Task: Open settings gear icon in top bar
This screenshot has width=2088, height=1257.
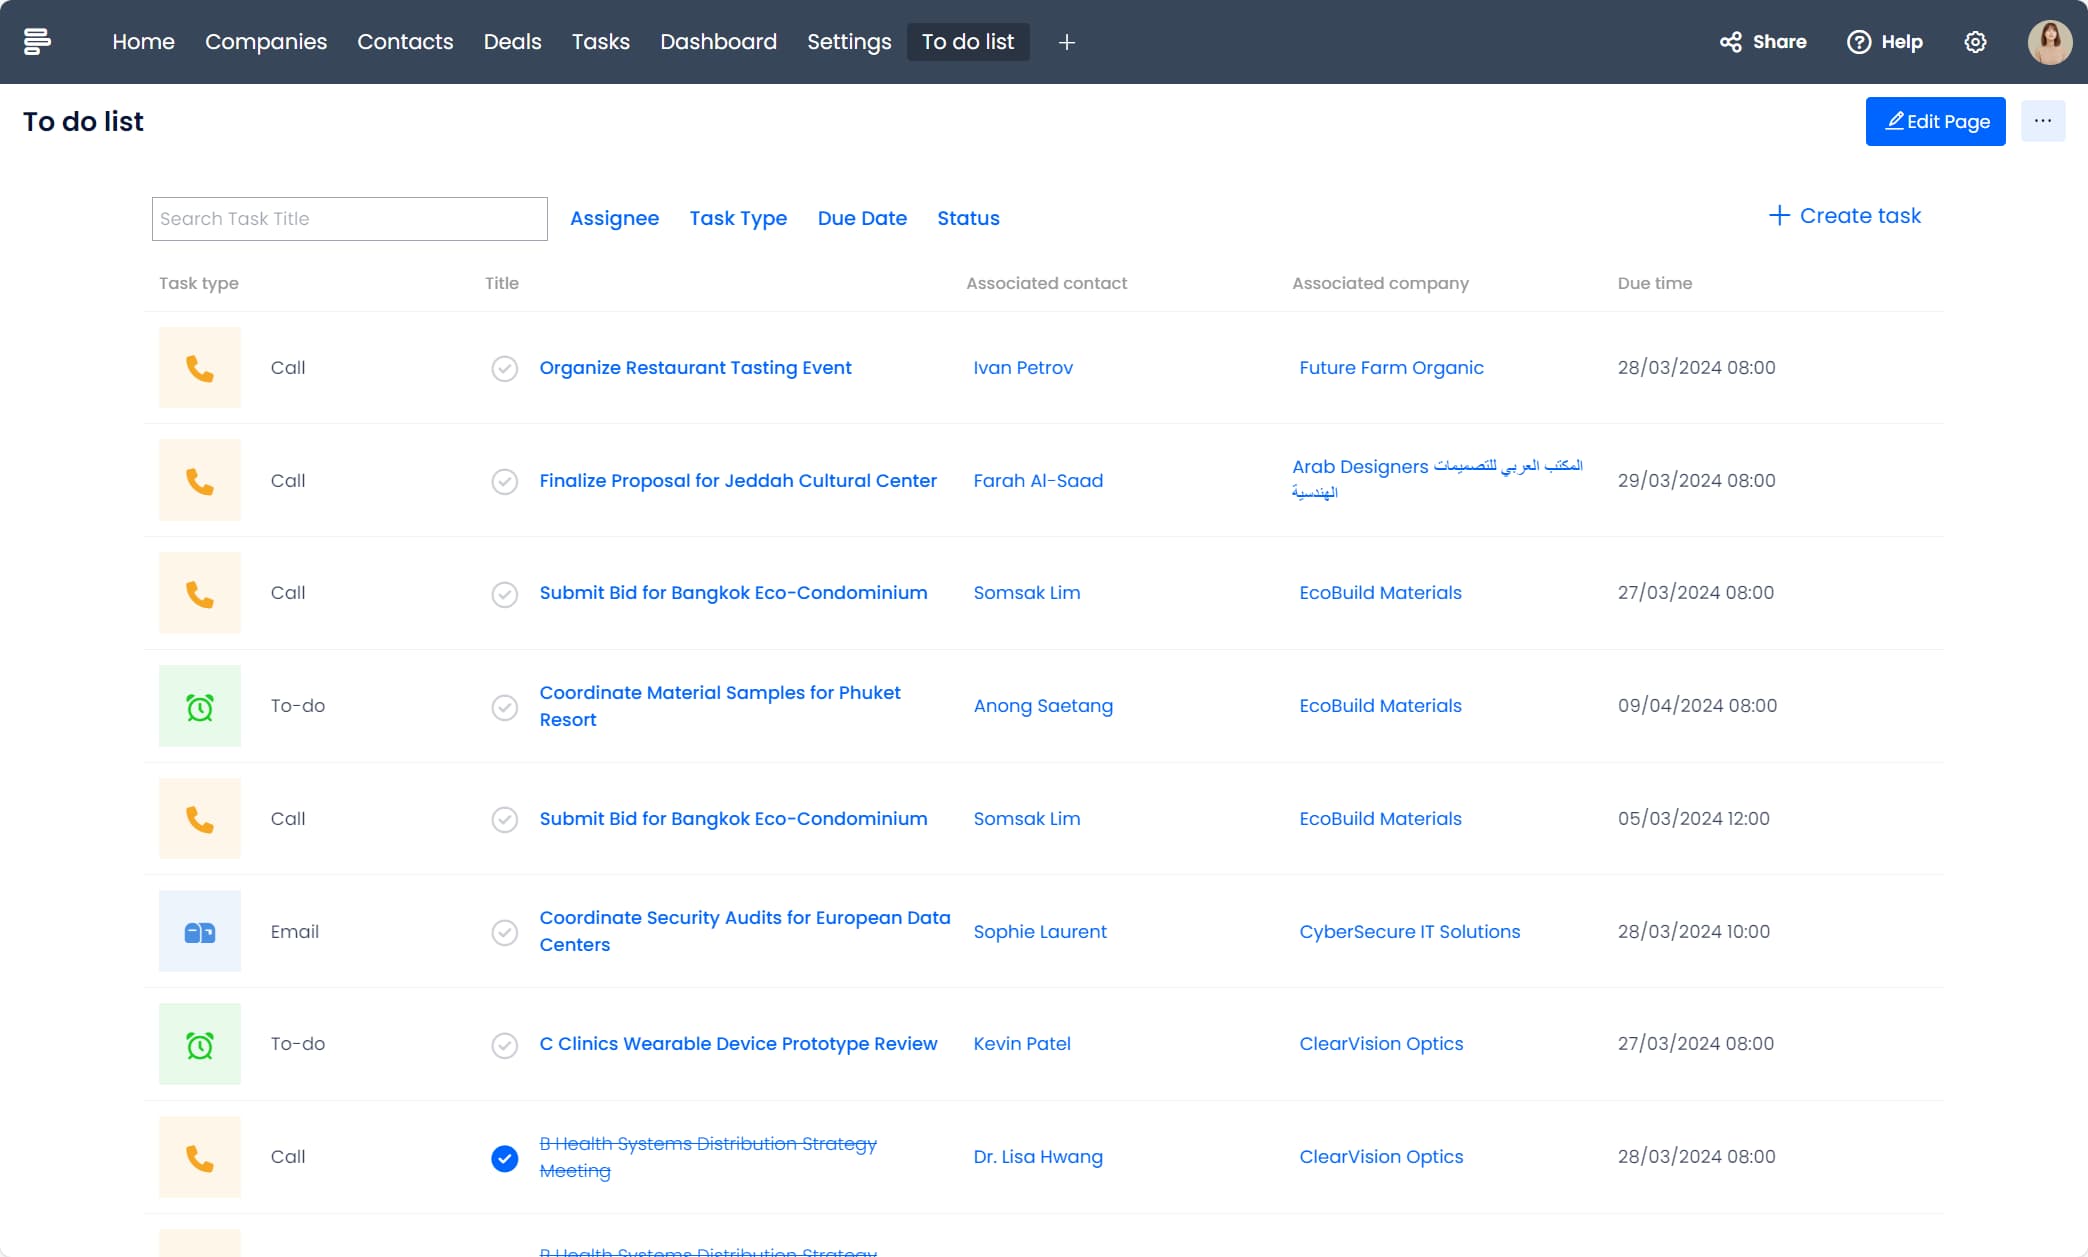Action: 1975,42
